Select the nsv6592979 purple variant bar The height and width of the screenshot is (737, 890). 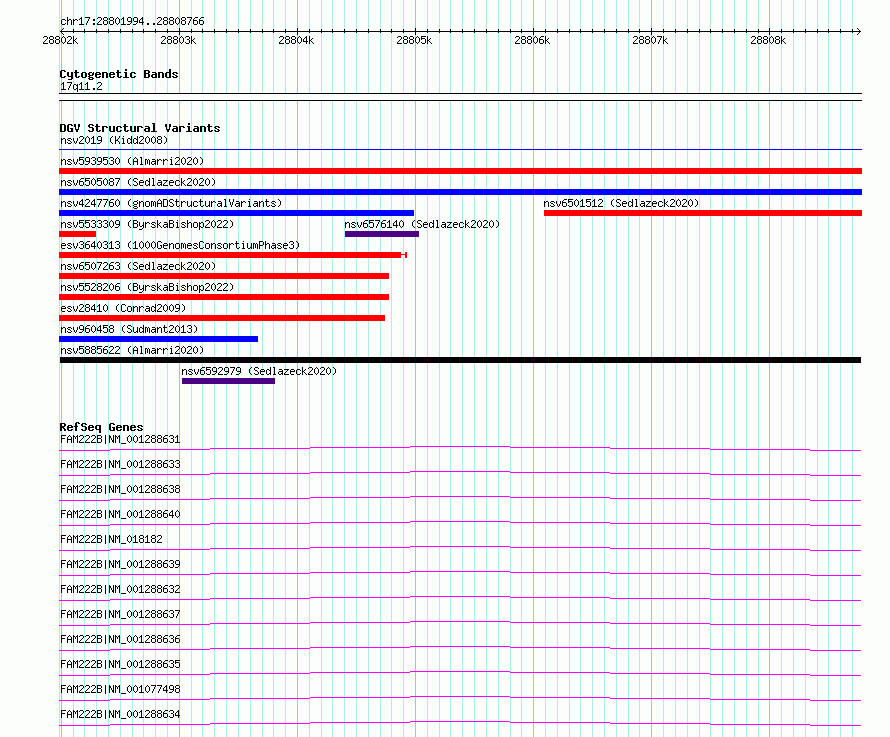pos(228,381)
